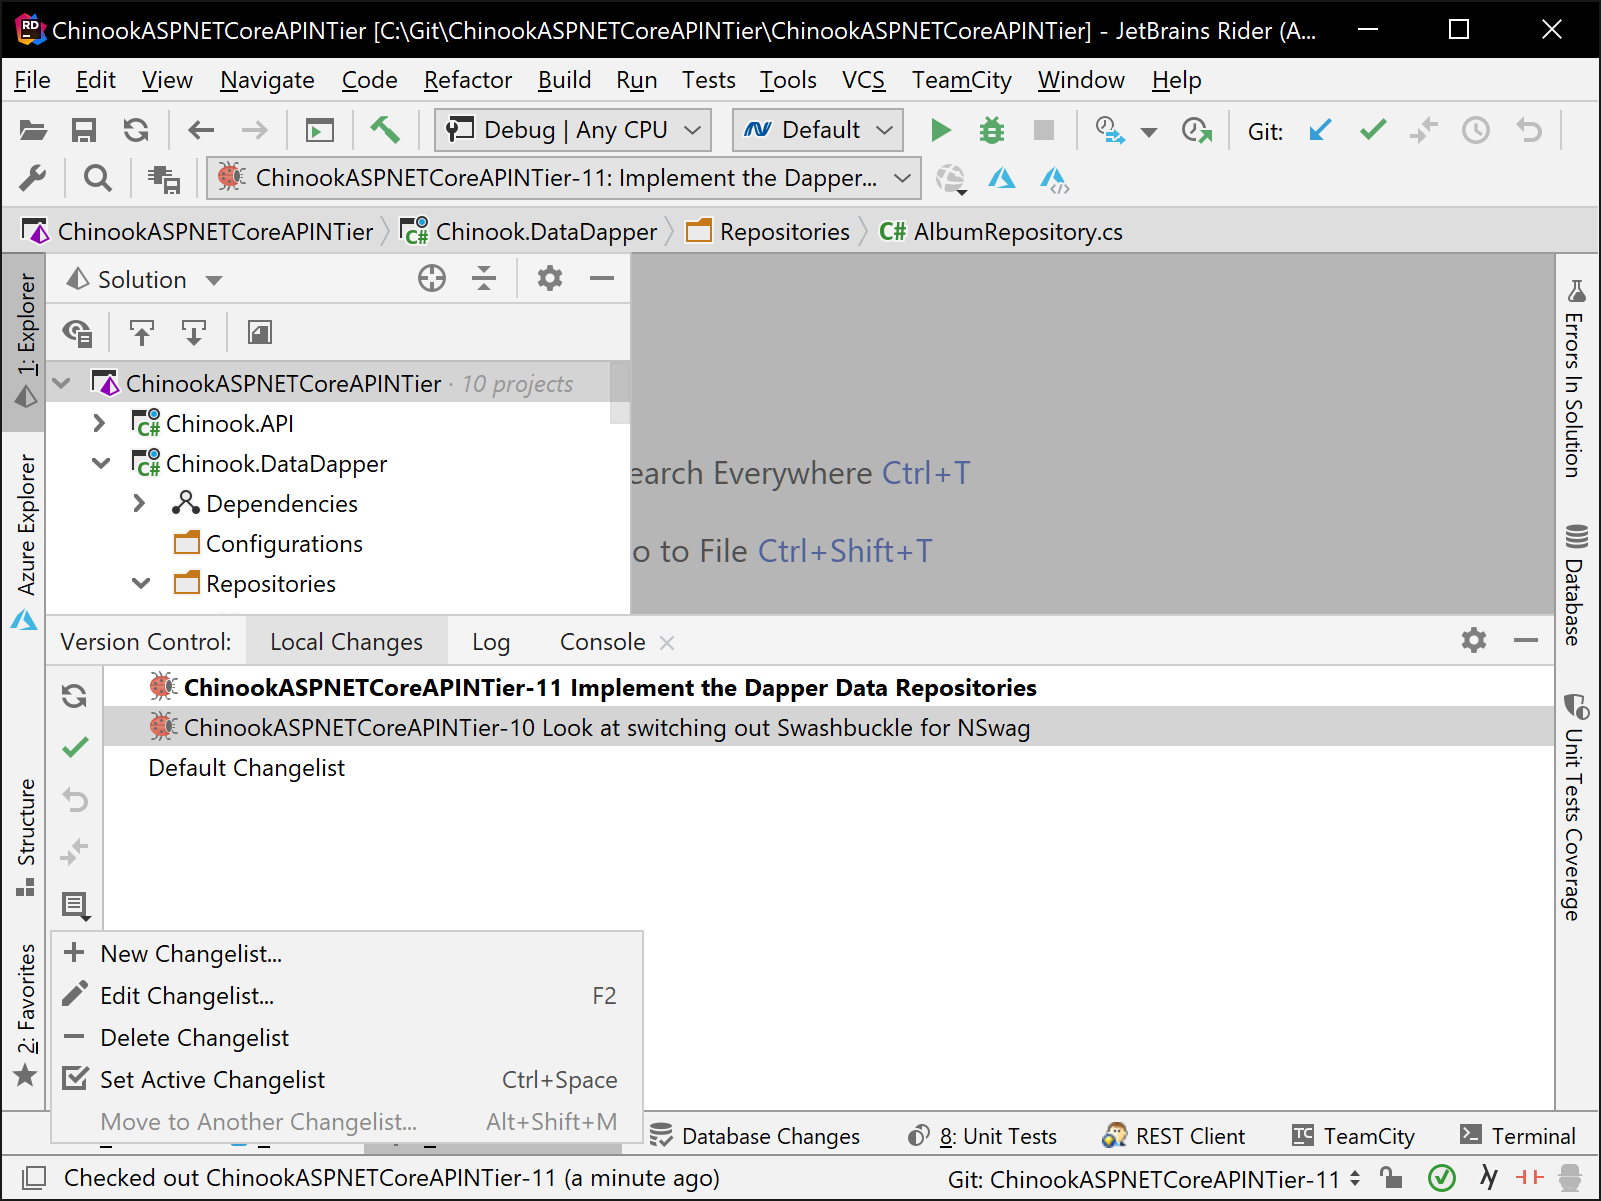Screen dimensions: 1601x1201
Task: Open the Terminal tool window
Action: coord(1517,1136)
